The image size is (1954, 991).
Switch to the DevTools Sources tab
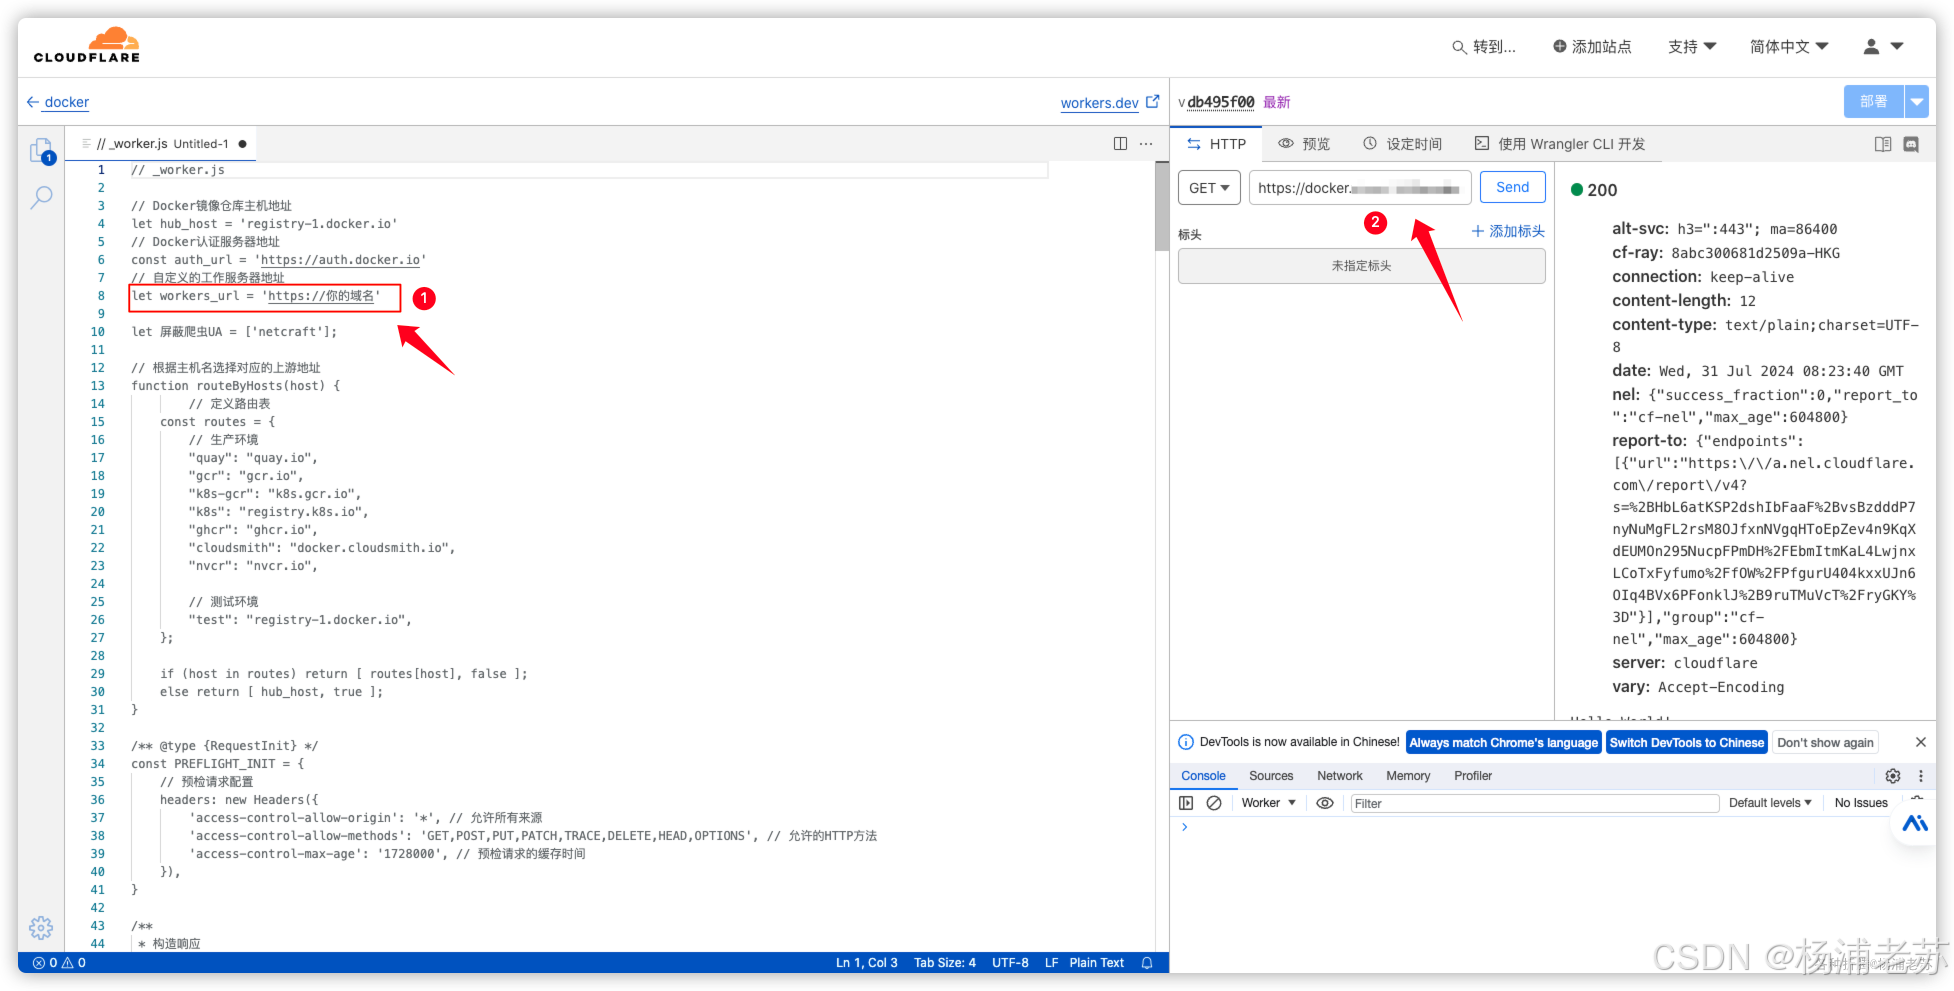pyautogui.click(x=1271, y=776)
